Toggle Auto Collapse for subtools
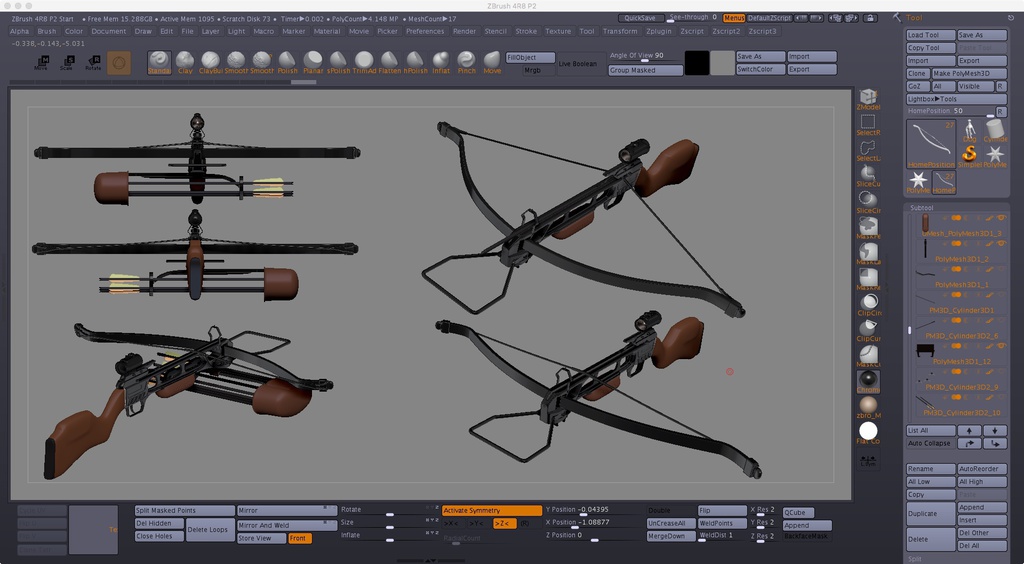Viewport: 1024px width, 564px height. tap(931, 443)
